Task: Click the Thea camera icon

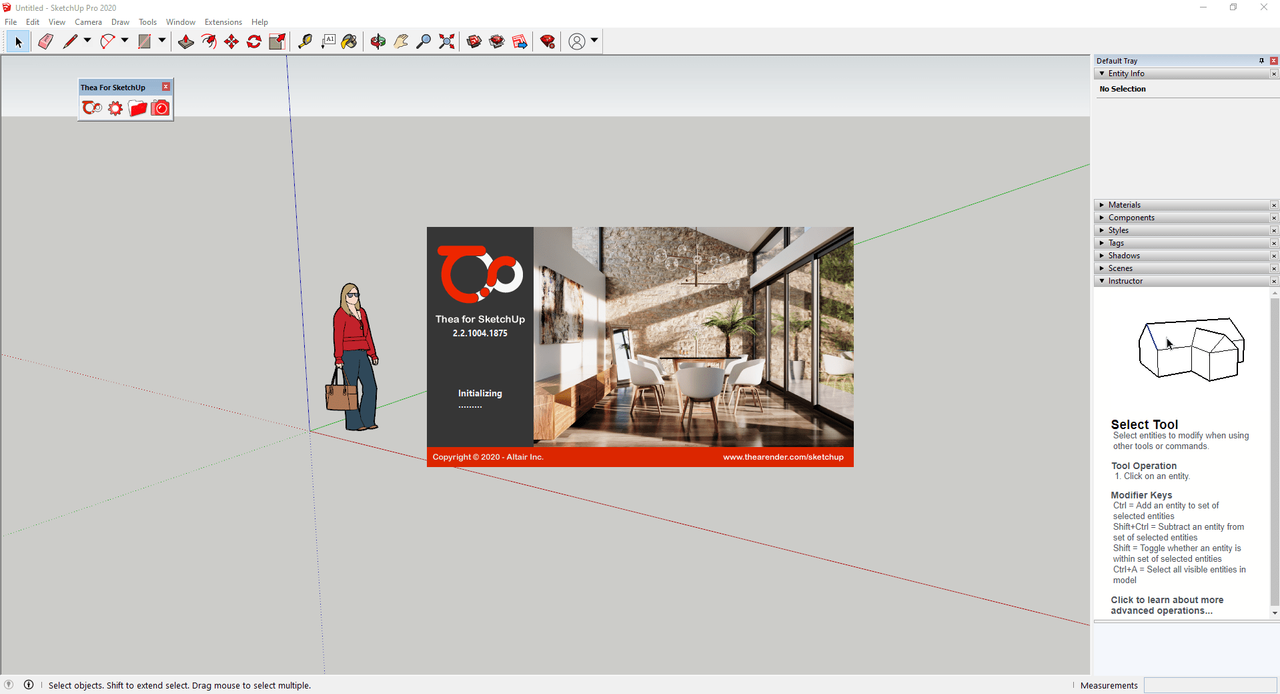Action: [x=160, y=107]
